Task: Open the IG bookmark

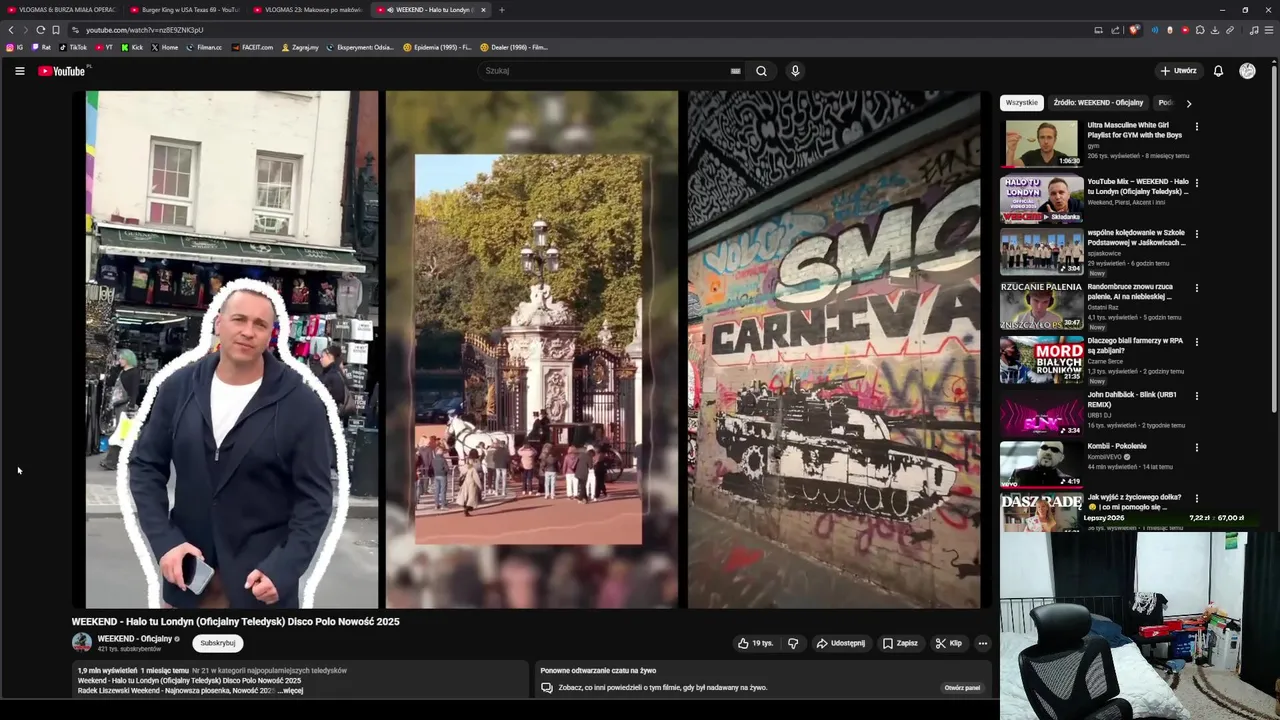Action: click(x=15, y=47)
